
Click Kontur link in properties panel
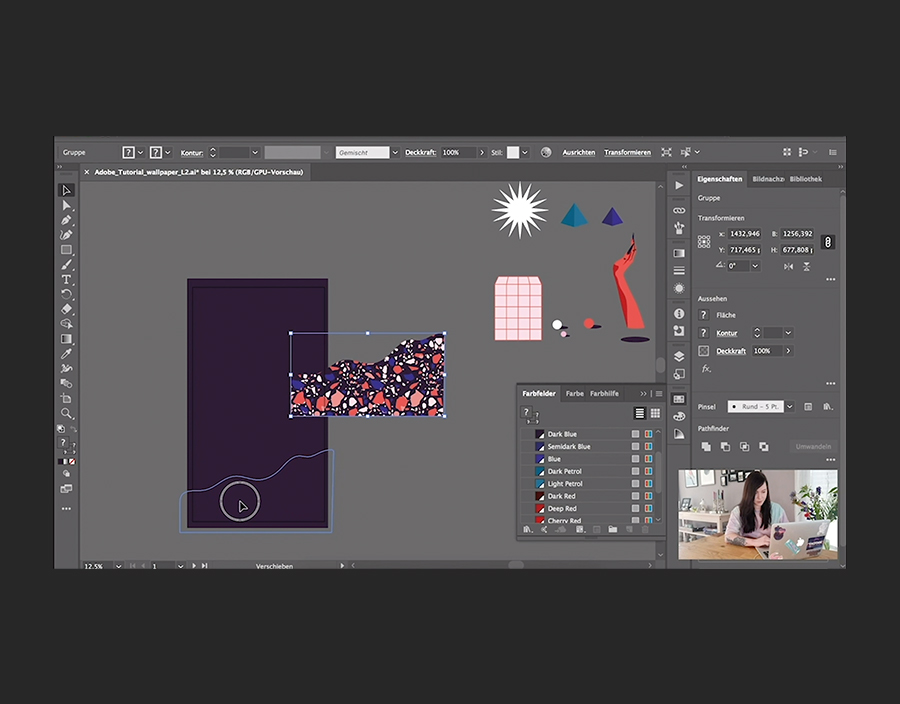727,333
